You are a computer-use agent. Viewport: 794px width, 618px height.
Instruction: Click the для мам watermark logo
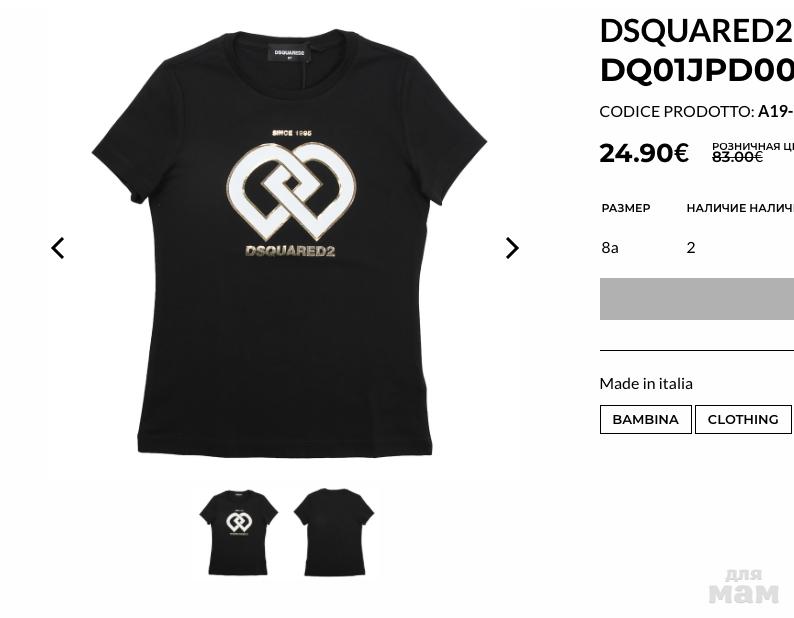(743, 587)
